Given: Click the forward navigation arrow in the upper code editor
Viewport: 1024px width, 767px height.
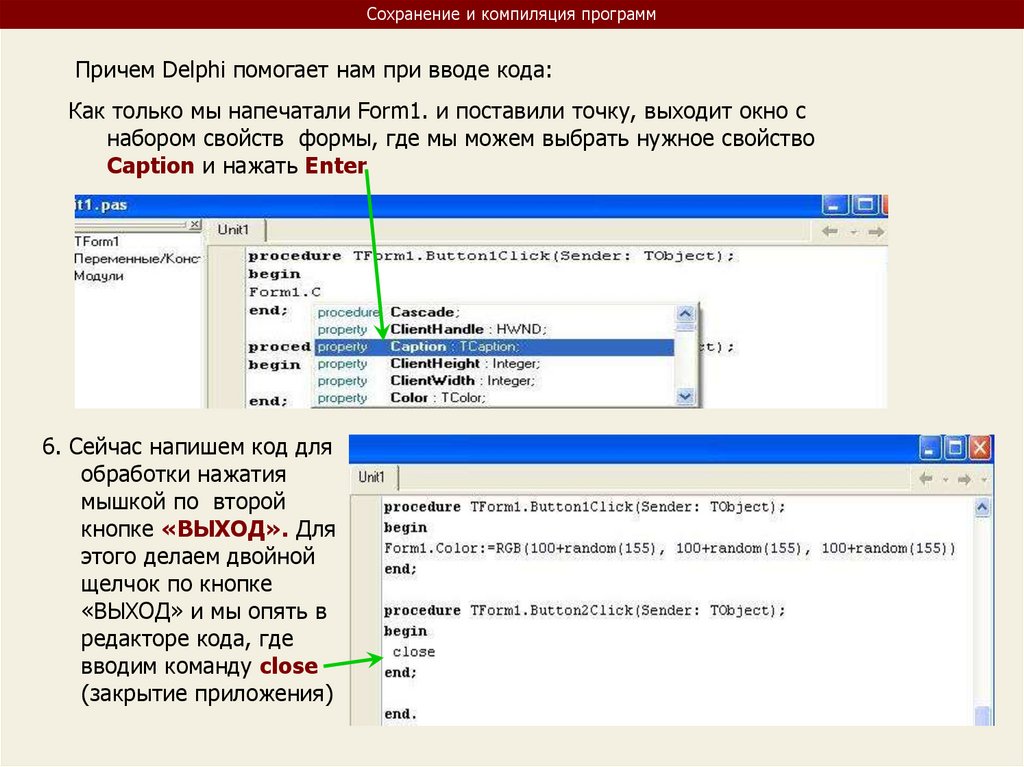Looking at the screenshot, I should point(876,231).
